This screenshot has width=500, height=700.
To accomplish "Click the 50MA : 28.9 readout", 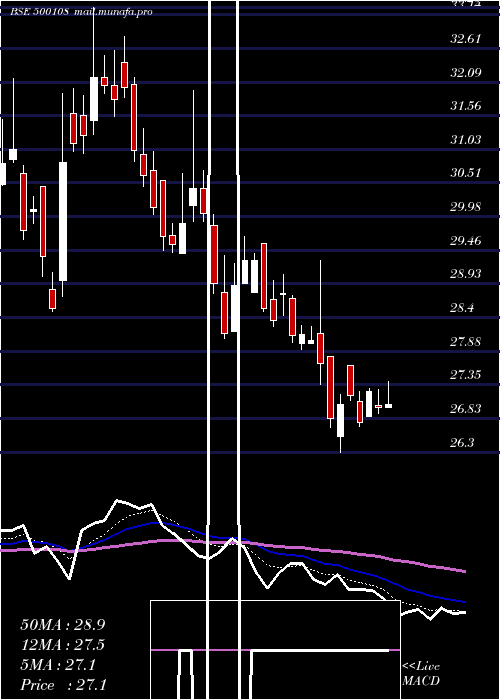I will pos(63,624).
